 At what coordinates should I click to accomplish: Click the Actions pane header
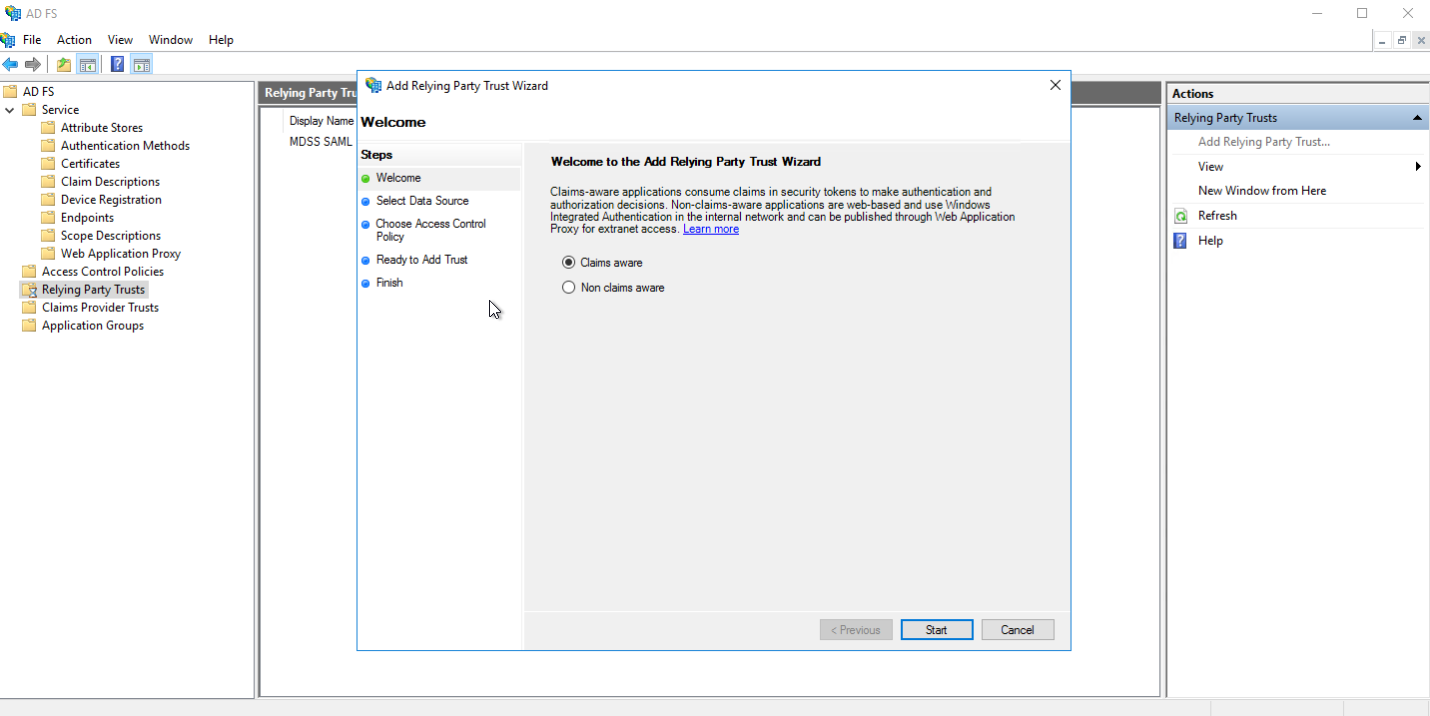[x=1298, y=94]
